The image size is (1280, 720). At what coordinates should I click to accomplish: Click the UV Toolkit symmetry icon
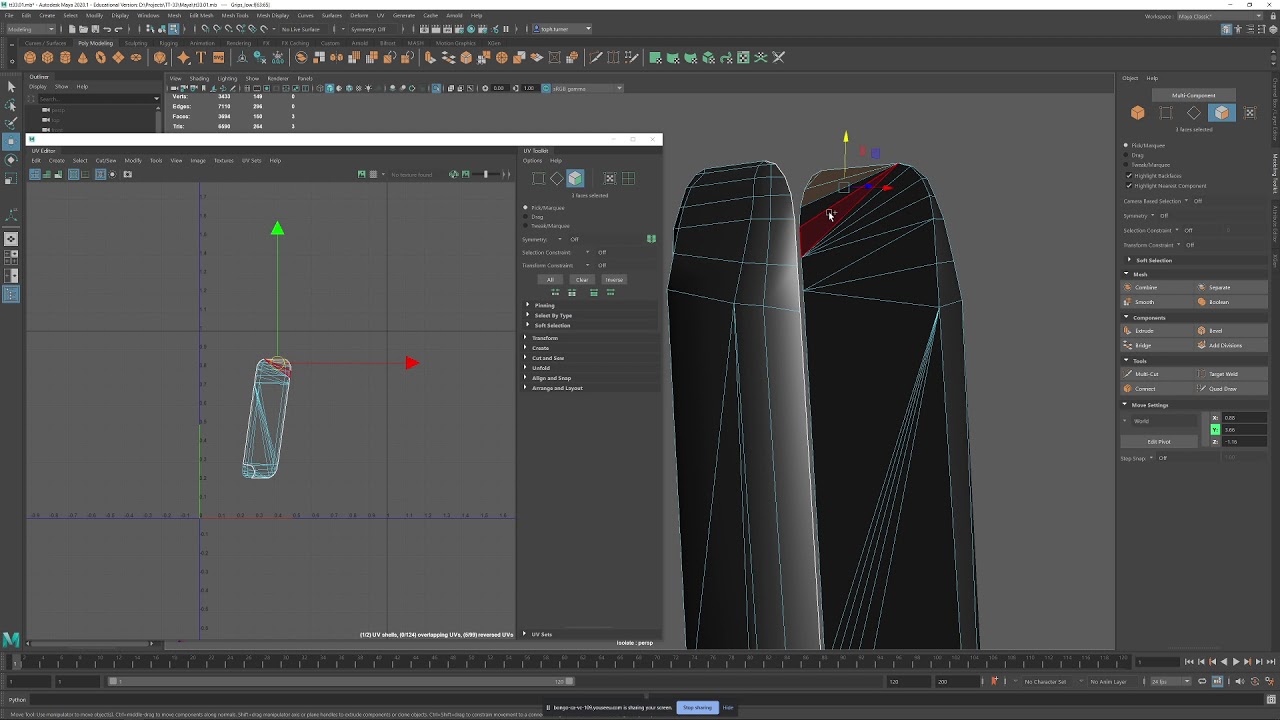[651, 239]
